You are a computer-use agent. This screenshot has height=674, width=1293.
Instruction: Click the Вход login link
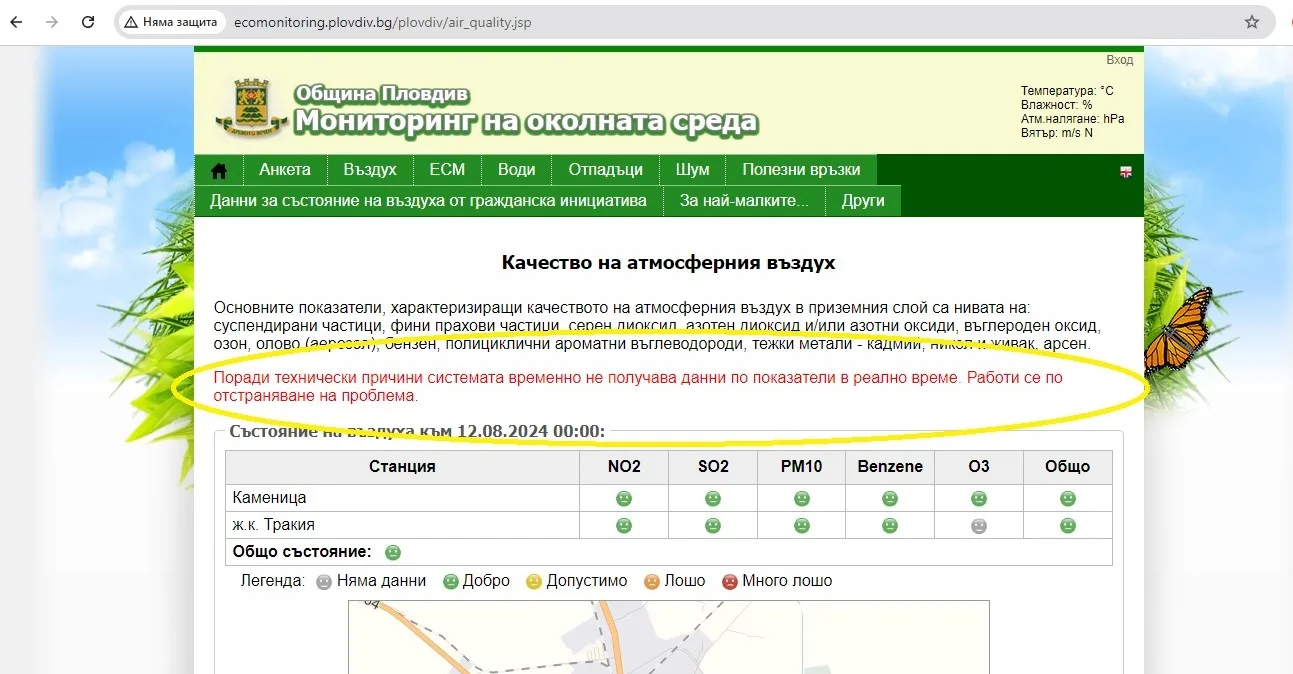pos(1120,60)
